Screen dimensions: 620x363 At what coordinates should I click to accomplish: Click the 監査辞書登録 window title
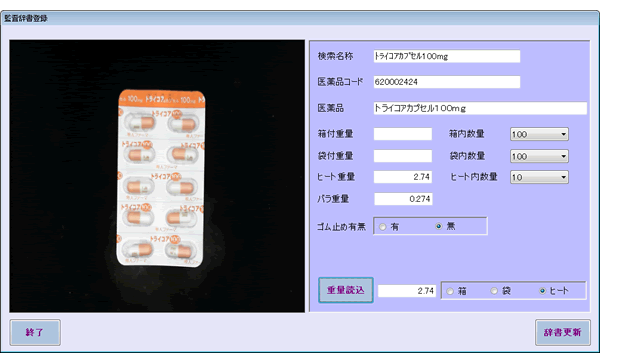tap(26, 19)
